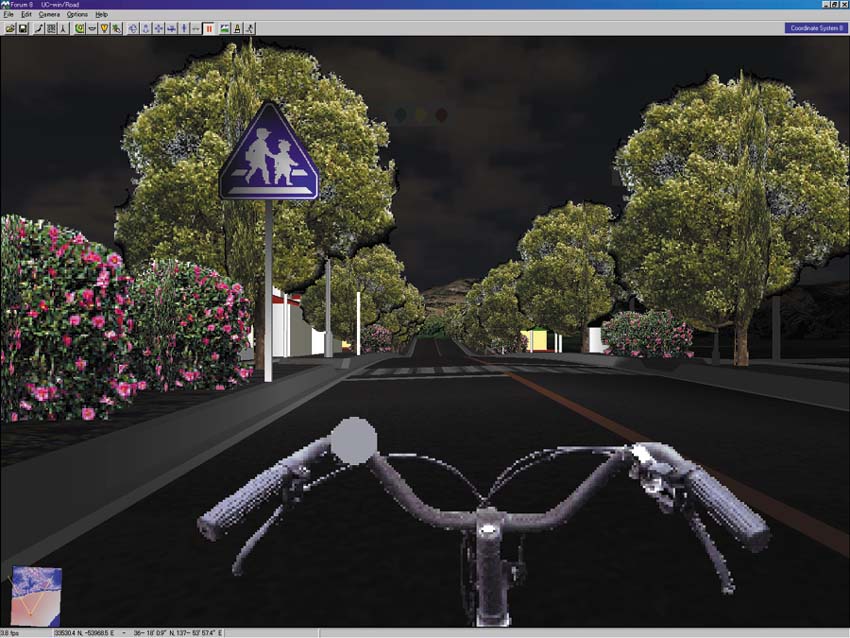Click the blue vertical move arrows icon
850x638 pixels.
[146, 29]
